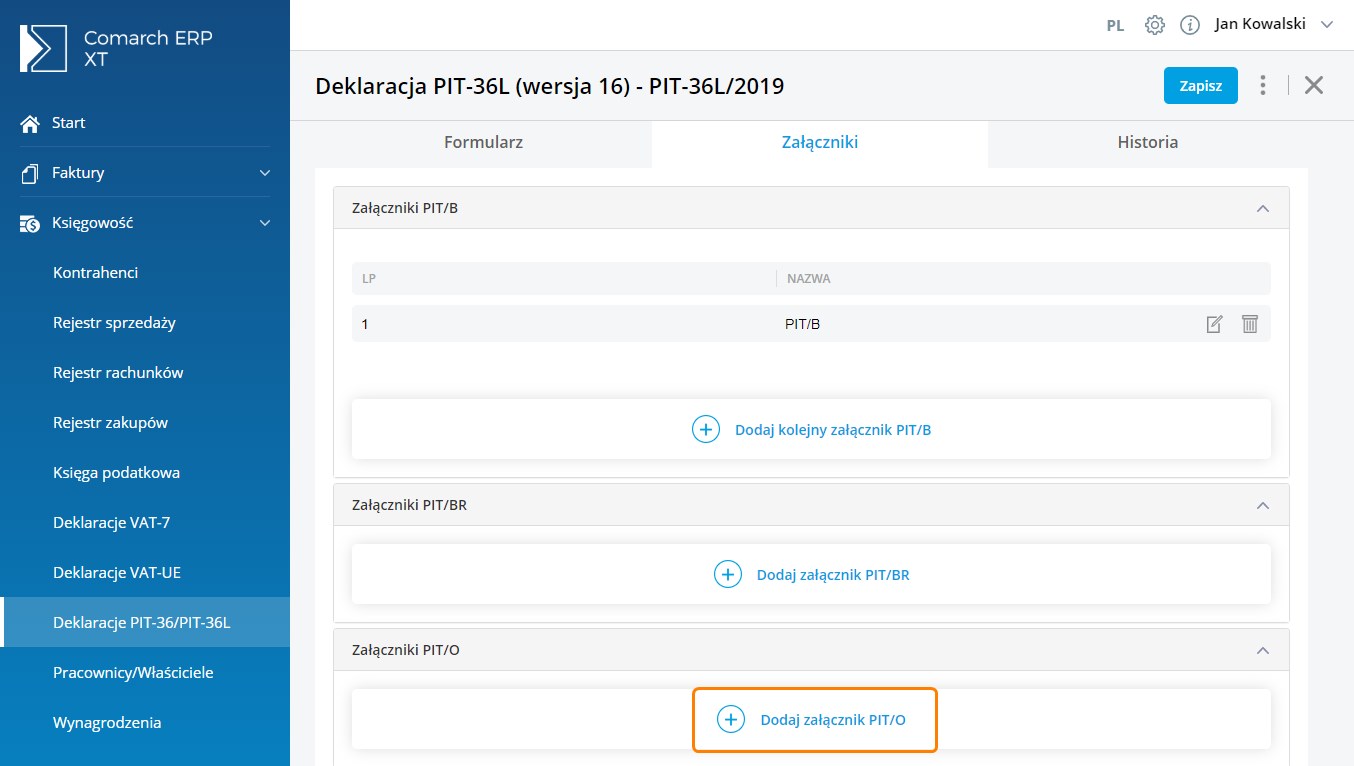1354x766 pixels.
Task: Open Księga podatkowa in sidebar
Action: pyautogui.click(x=116, y=473)
